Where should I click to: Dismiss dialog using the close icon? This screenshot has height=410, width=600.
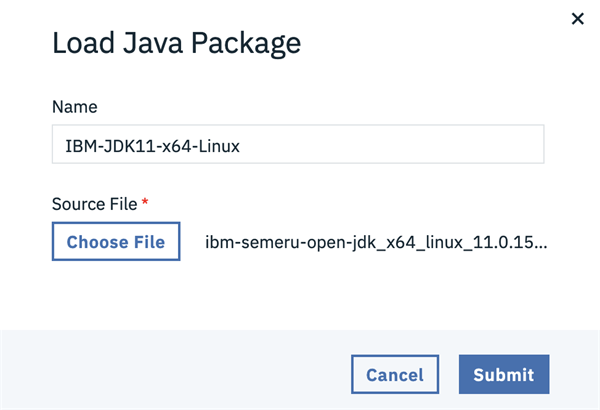577,18
